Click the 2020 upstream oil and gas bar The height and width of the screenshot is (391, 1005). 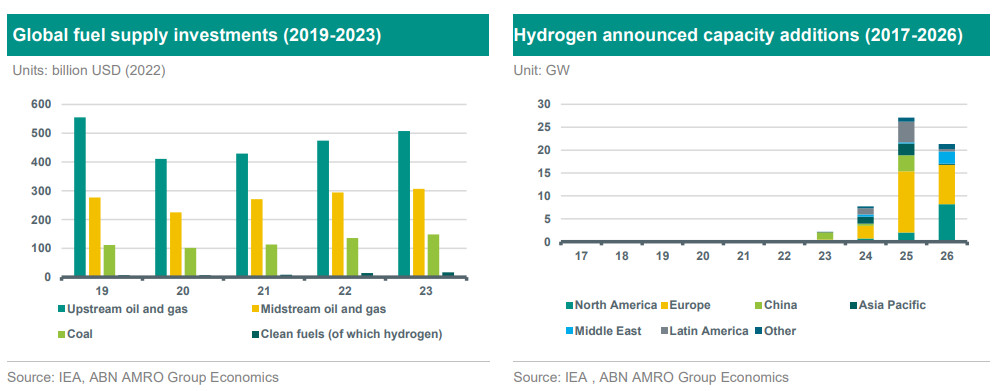pos(161,218)
